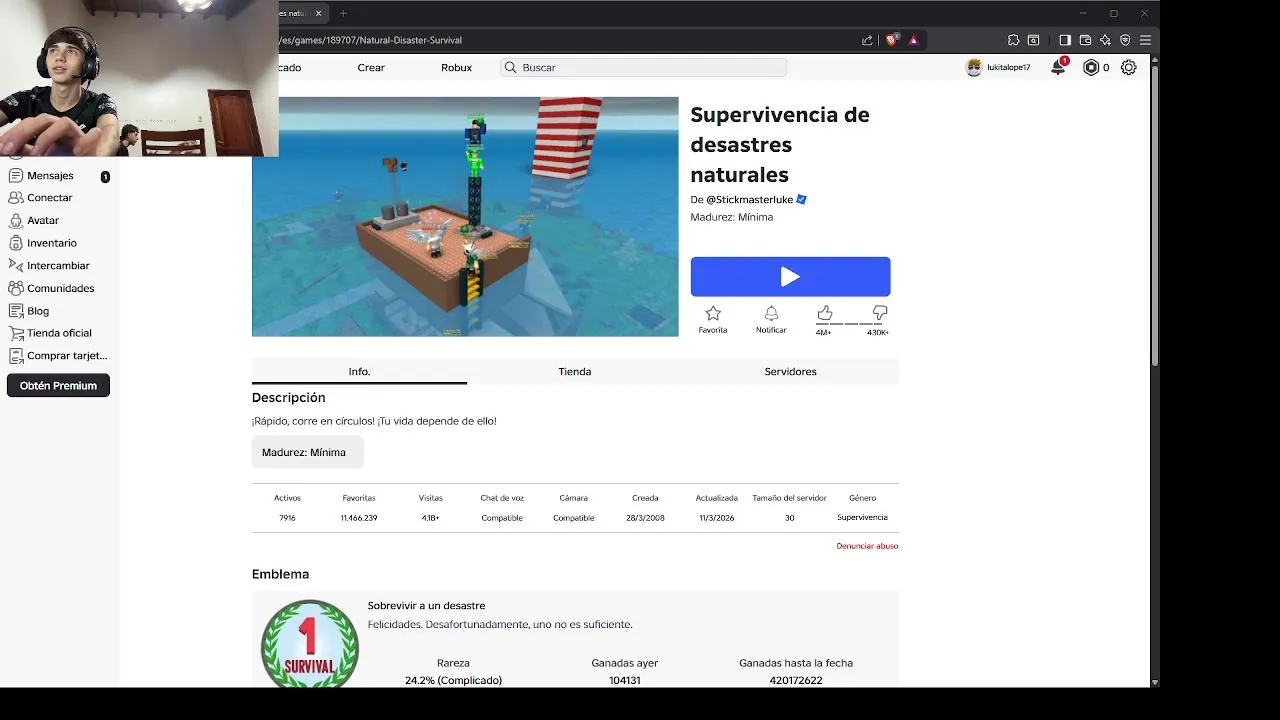The width and height of the screenshot is (1280, 720).
Task: Click the Sobrevivir a un desastre badge title
Action: (426, 605)
